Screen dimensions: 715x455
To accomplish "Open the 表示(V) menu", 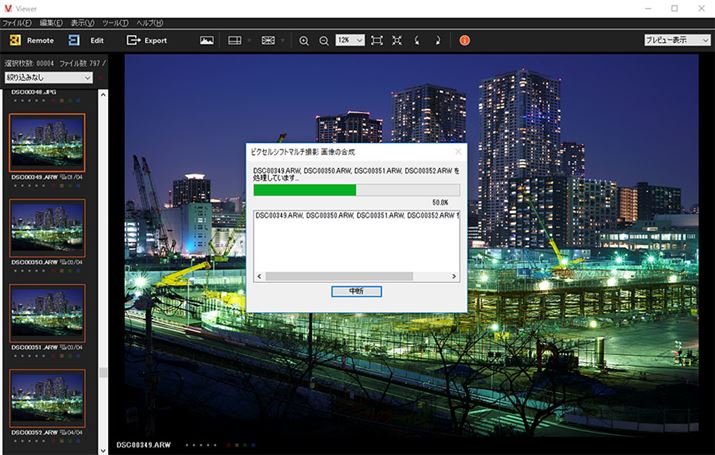I will (83, 21).
